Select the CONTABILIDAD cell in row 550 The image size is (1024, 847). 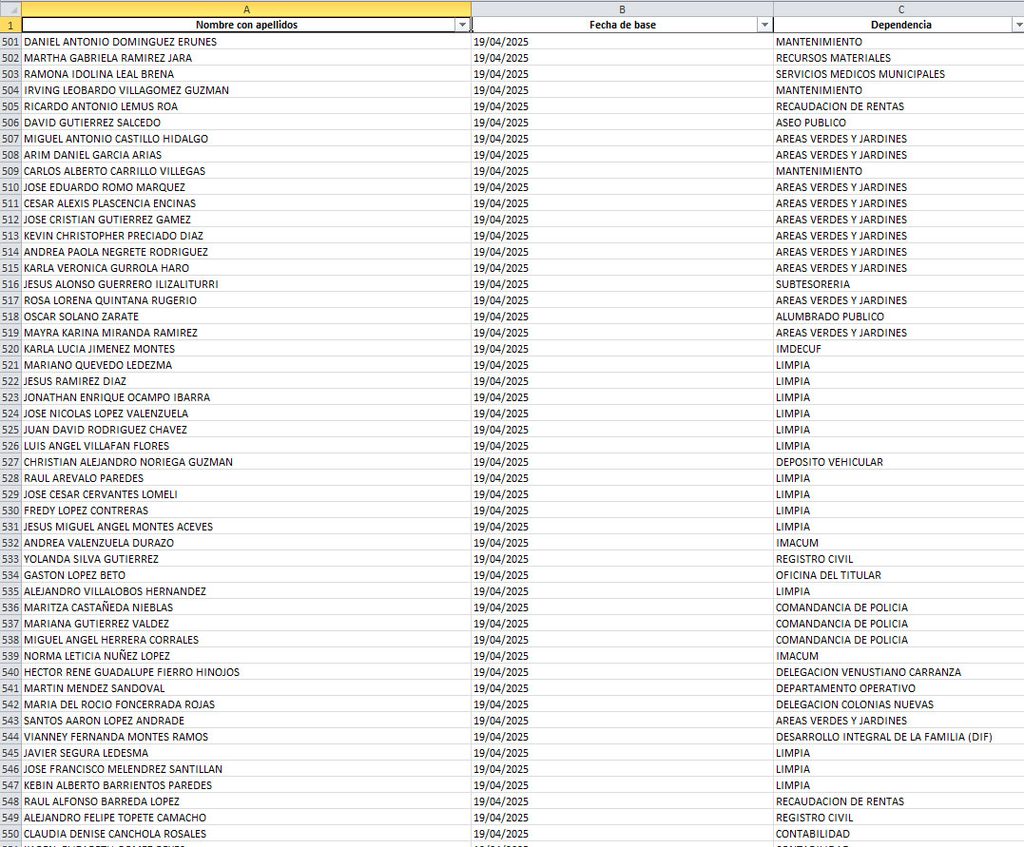point(899,834)
